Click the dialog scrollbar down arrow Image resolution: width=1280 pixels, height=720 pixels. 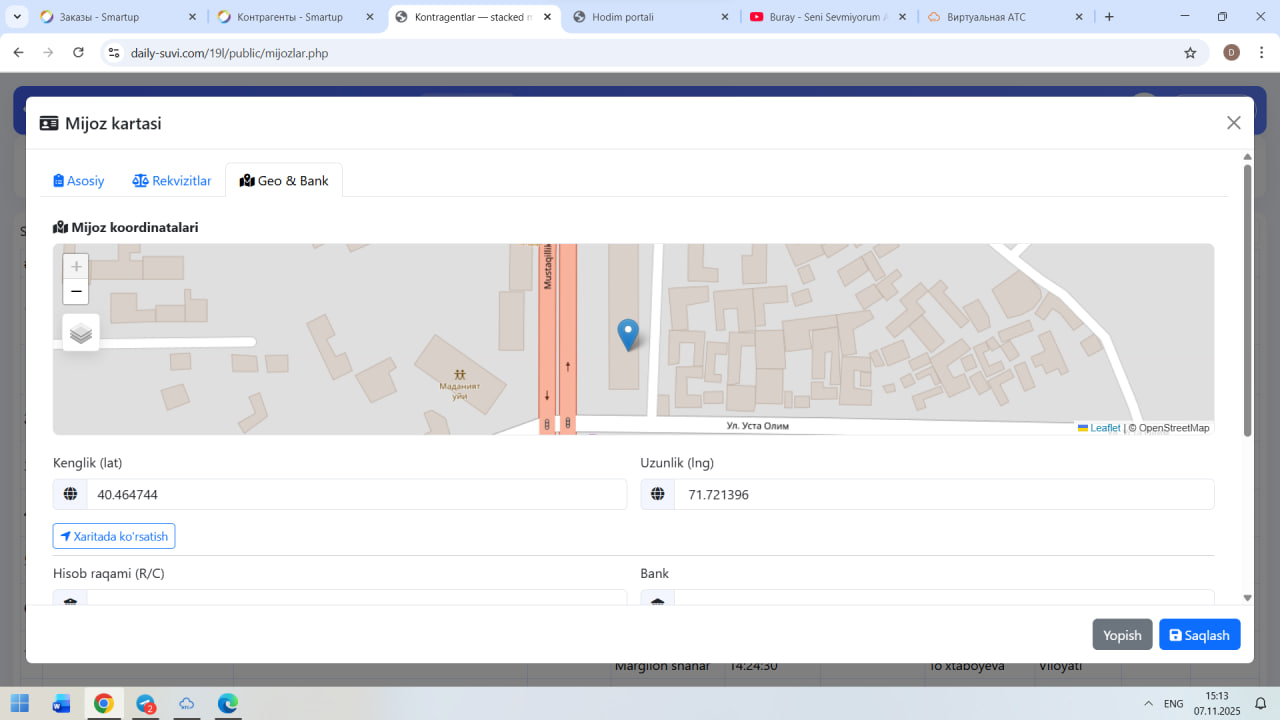pyautogui.click(x=1247, y=598)
